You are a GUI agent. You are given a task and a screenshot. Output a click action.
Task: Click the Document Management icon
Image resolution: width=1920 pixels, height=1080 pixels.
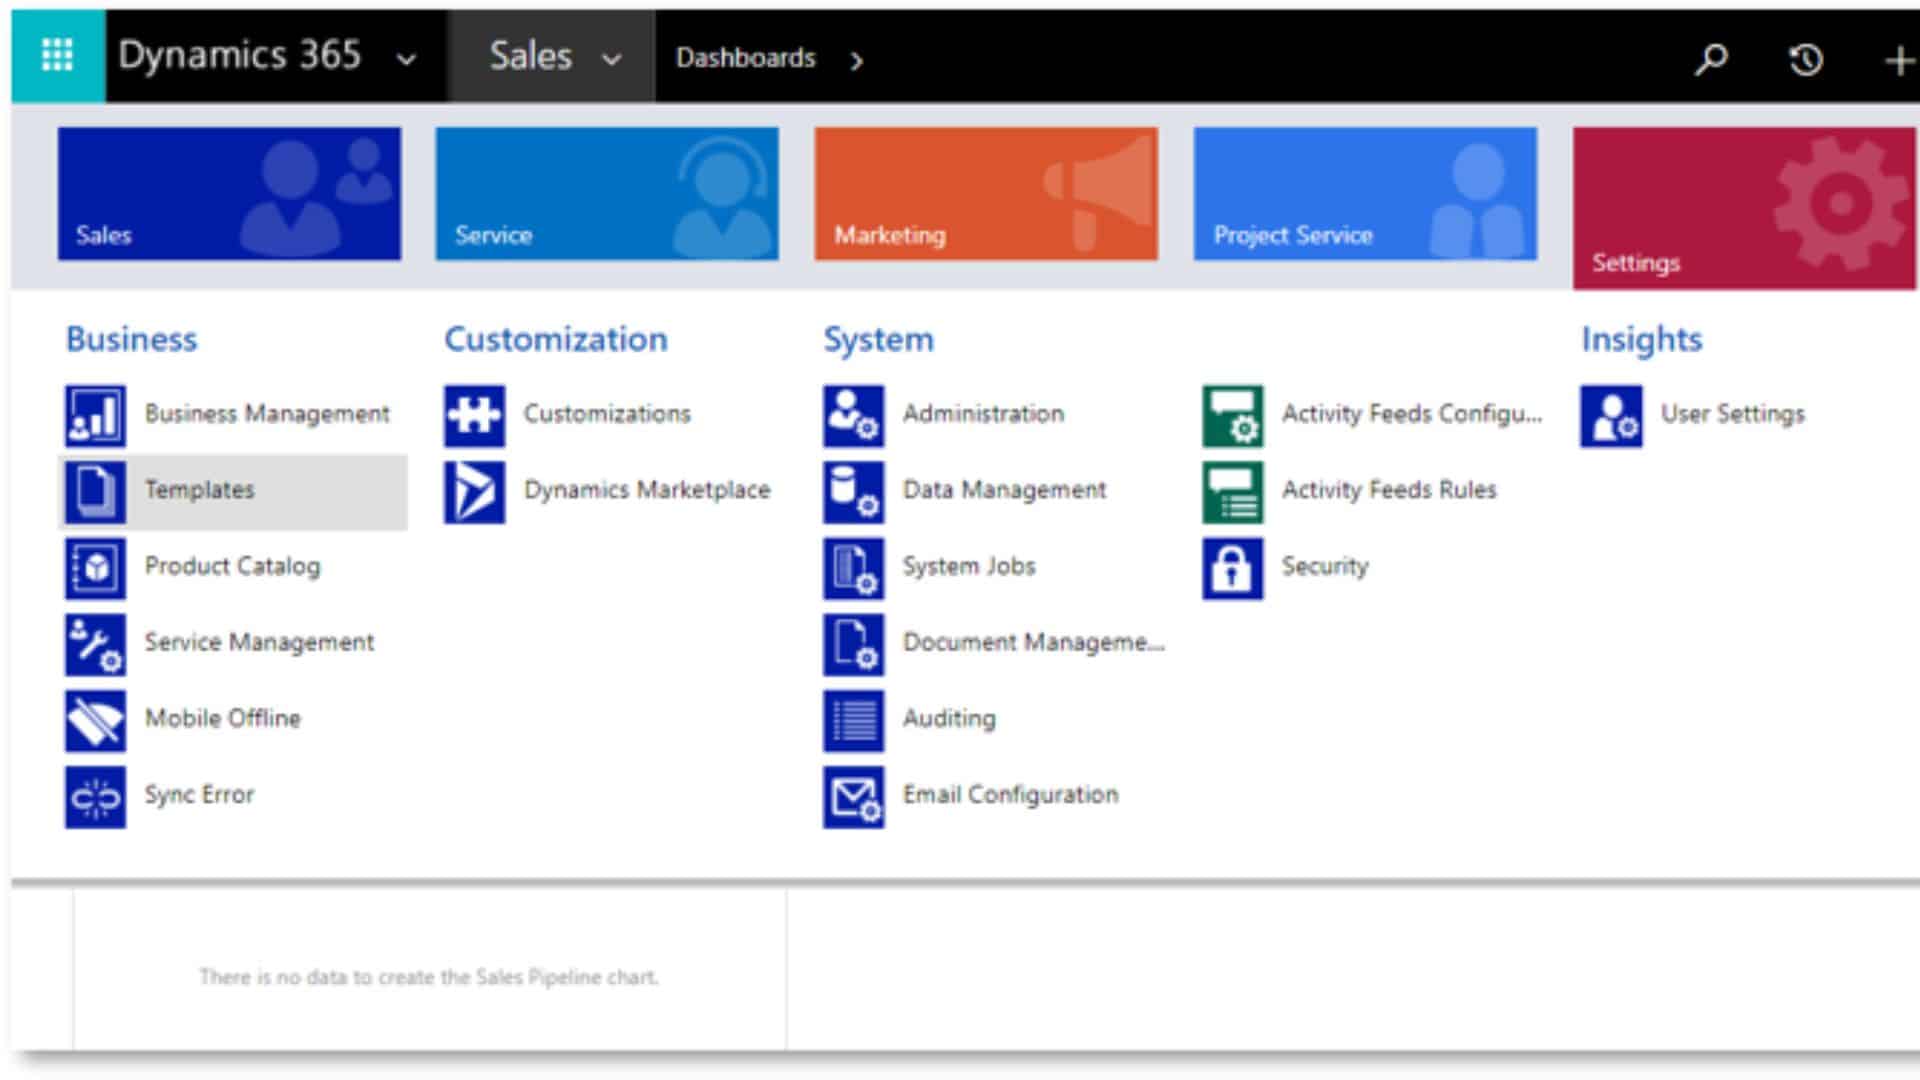pyautogui.click(x=853, y=643)
